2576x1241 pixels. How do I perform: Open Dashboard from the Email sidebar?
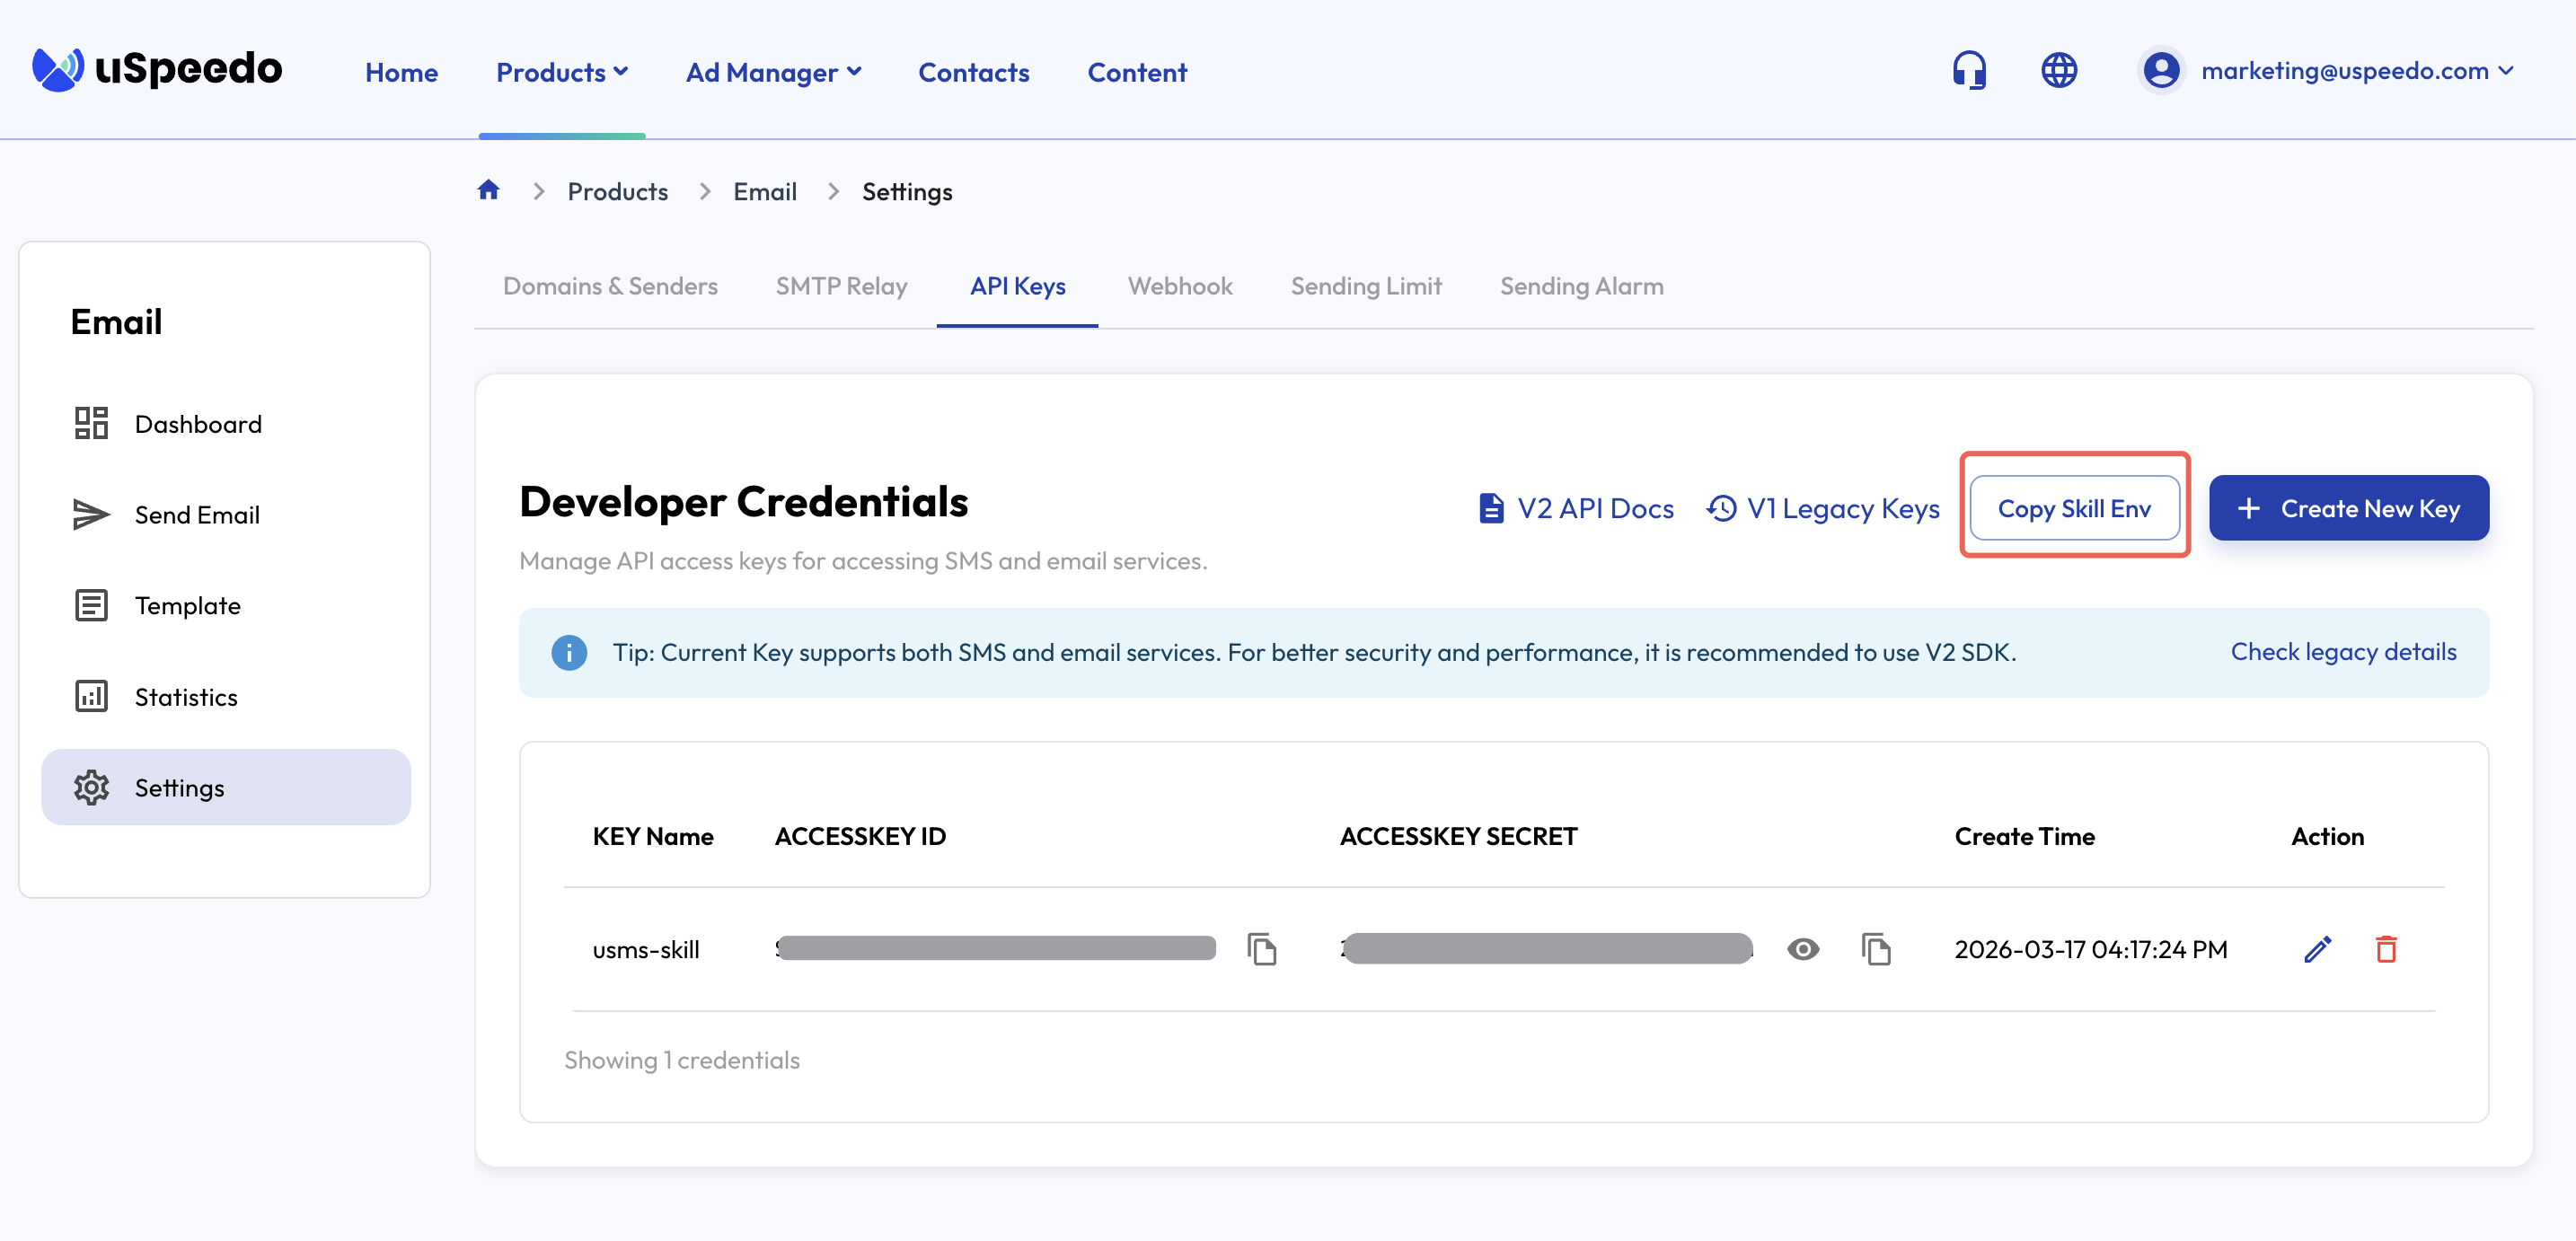tap(197, 424)
